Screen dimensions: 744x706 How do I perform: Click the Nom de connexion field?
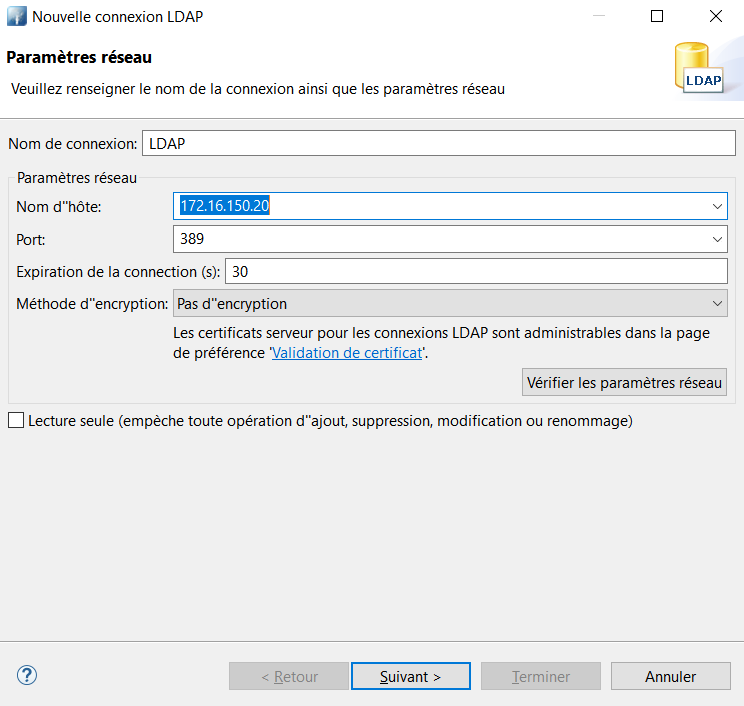click(x=438, y=143)
